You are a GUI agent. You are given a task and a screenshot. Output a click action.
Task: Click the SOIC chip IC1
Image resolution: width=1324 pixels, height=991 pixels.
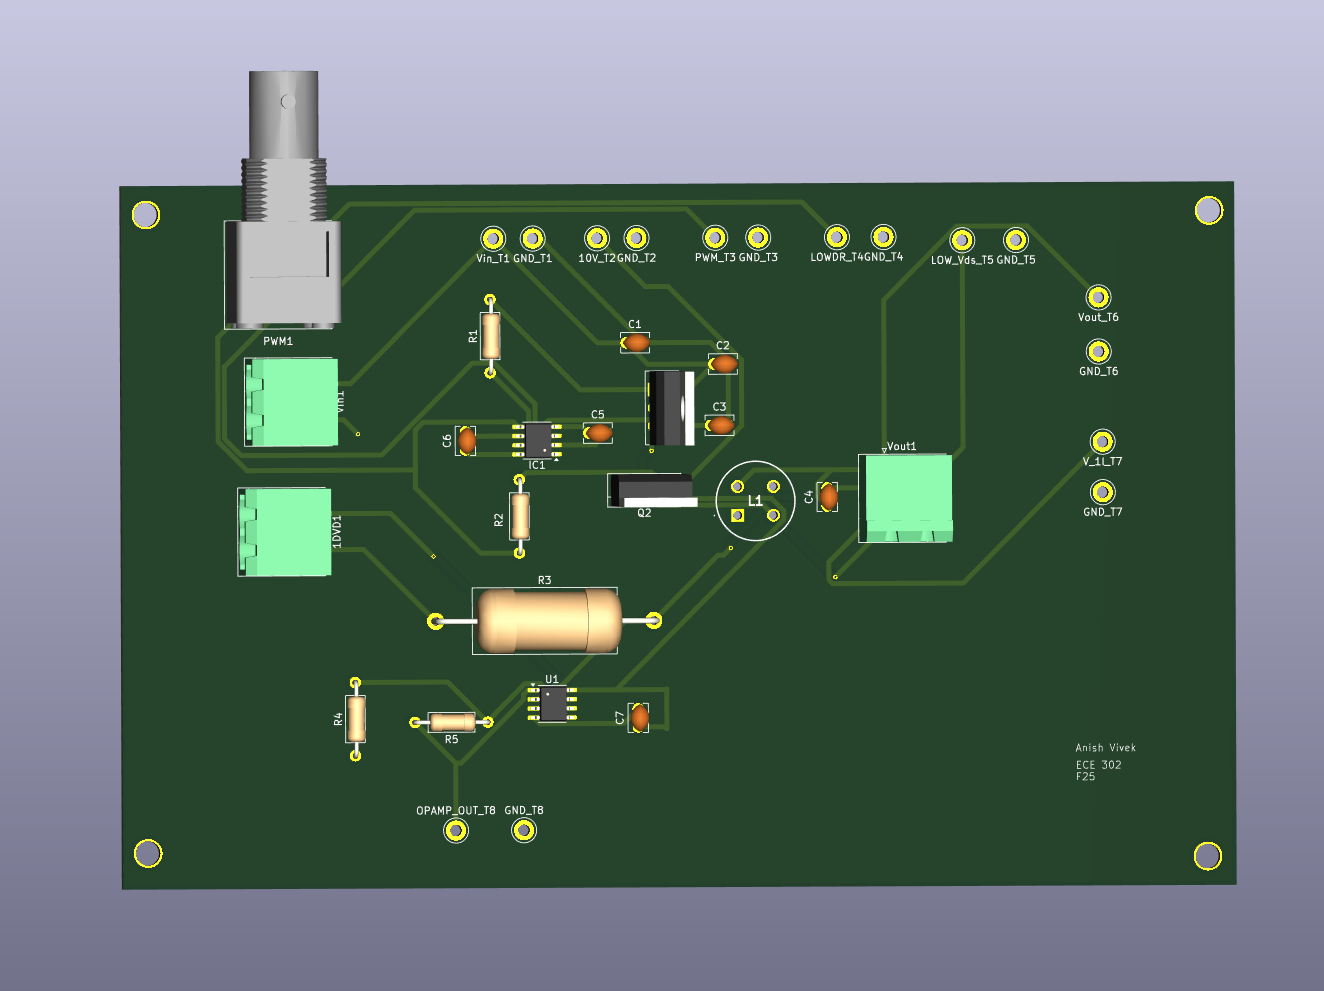(x=537, y=438)
